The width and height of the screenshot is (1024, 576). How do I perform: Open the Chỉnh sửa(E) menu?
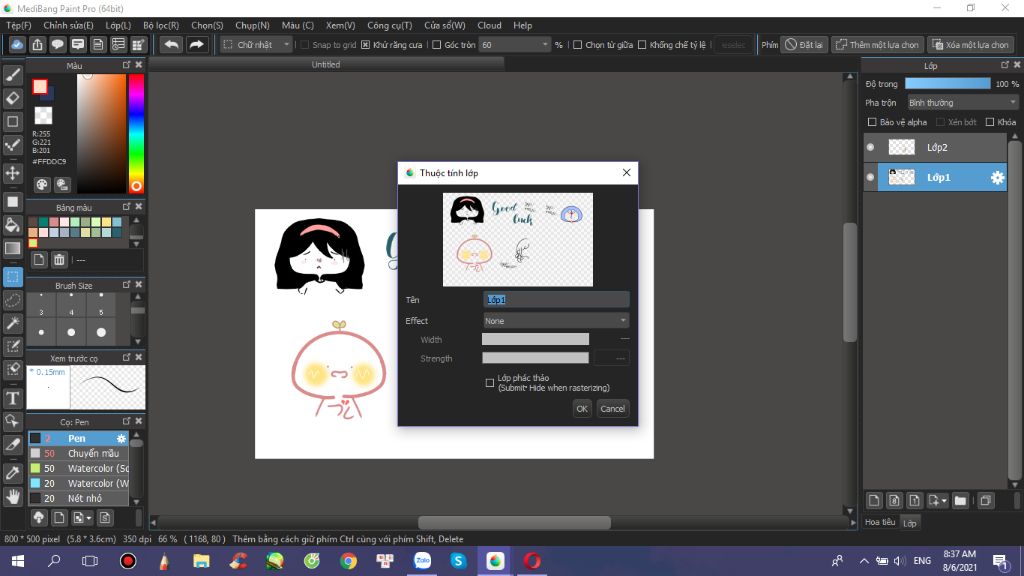point(69,25)
